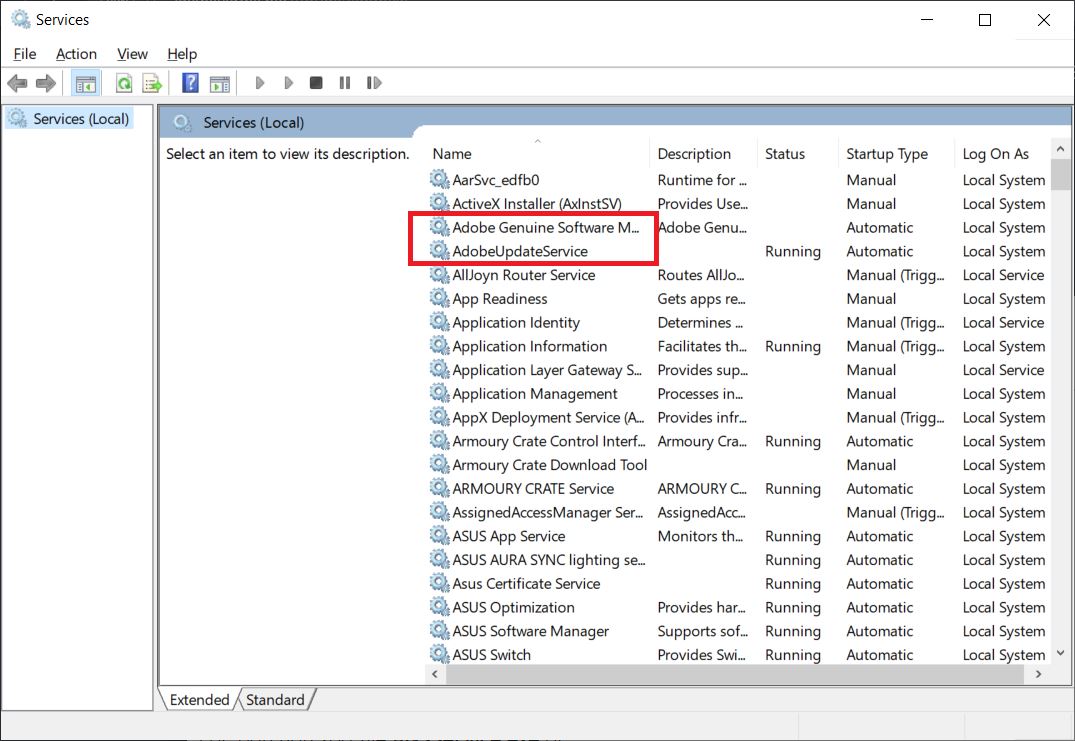Click the Refresh toolbar icon
The image size is (1075, 741).
click(124, 83)
